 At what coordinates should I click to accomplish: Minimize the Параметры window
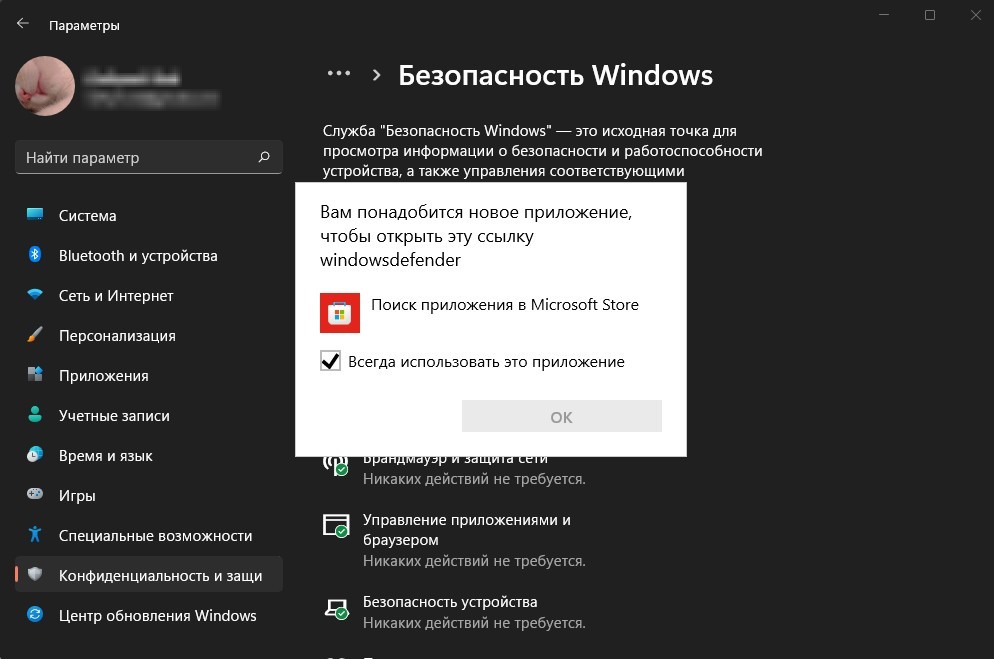pos(884,15)
